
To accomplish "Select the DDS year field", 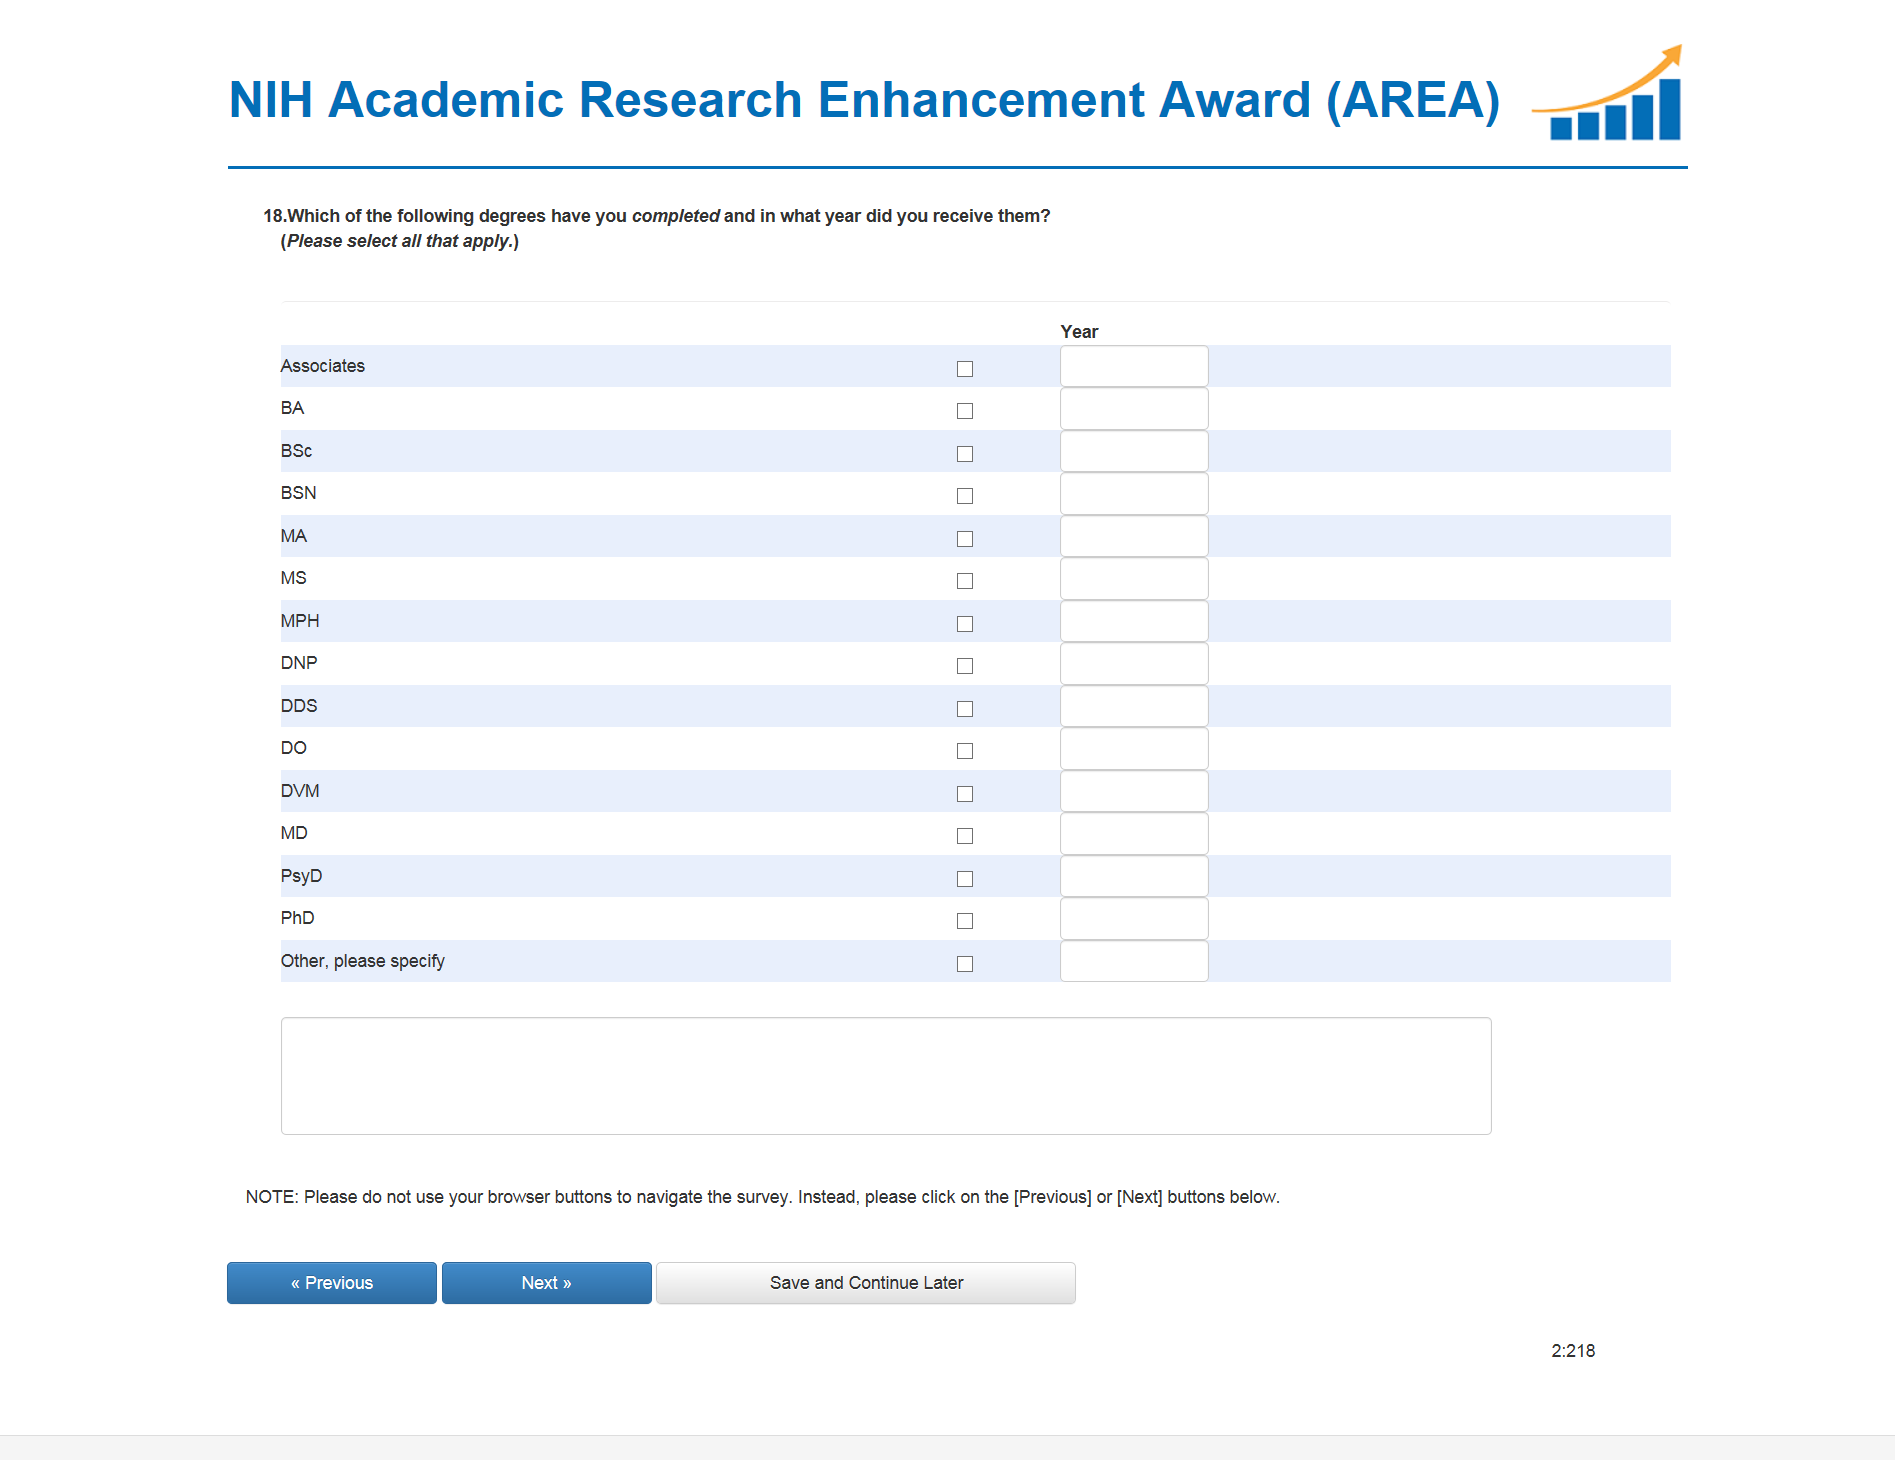I will tap(1134, 706).
